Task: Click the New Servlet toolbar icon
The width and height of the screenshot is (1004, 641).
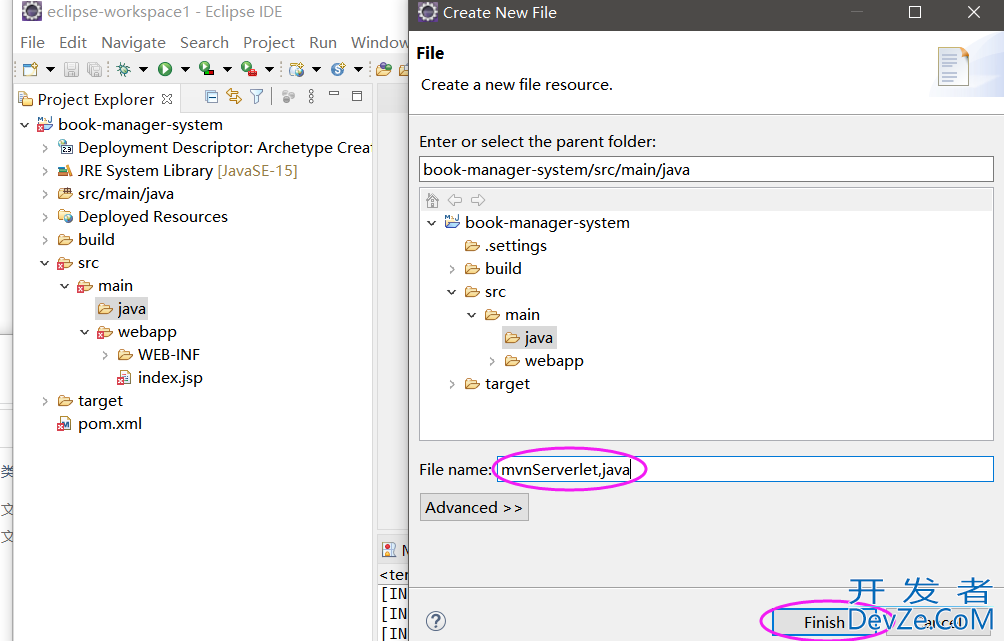Action: coord(338,69)
